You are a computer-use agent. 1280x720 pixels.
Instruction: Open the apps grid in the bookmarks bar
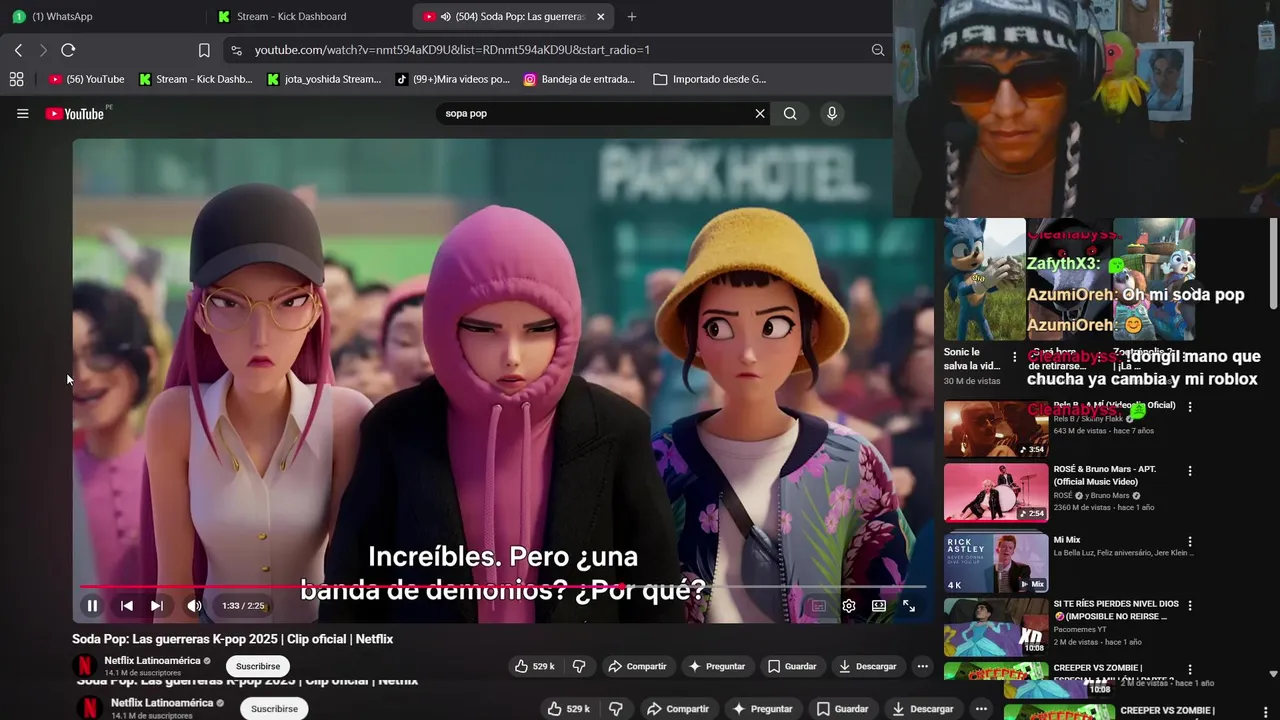point(16,79)
